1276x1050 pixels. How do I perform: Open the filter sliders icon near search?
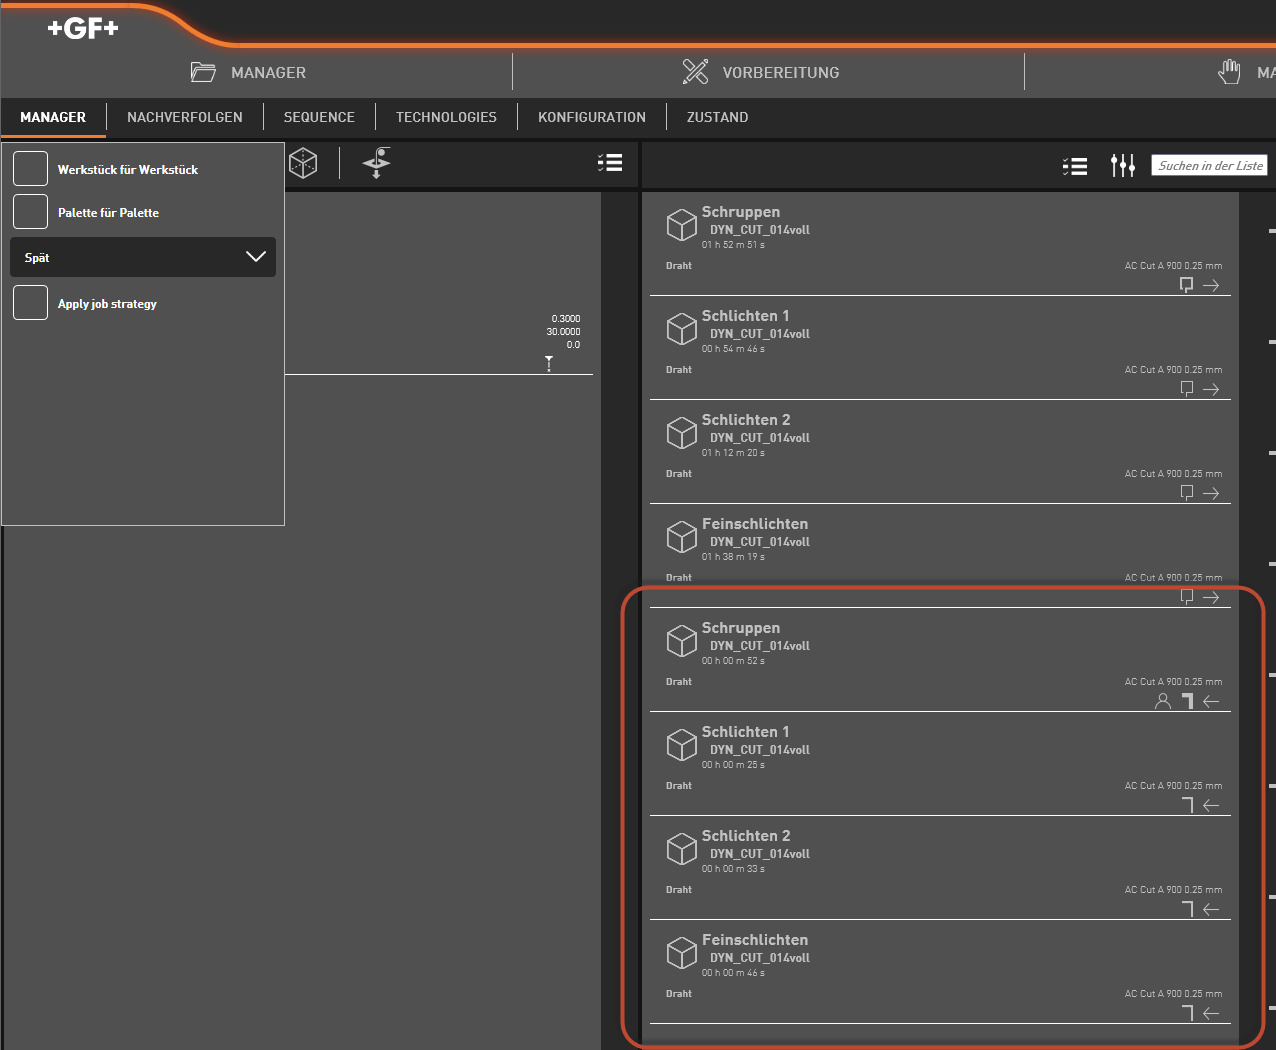[1123, 166]
